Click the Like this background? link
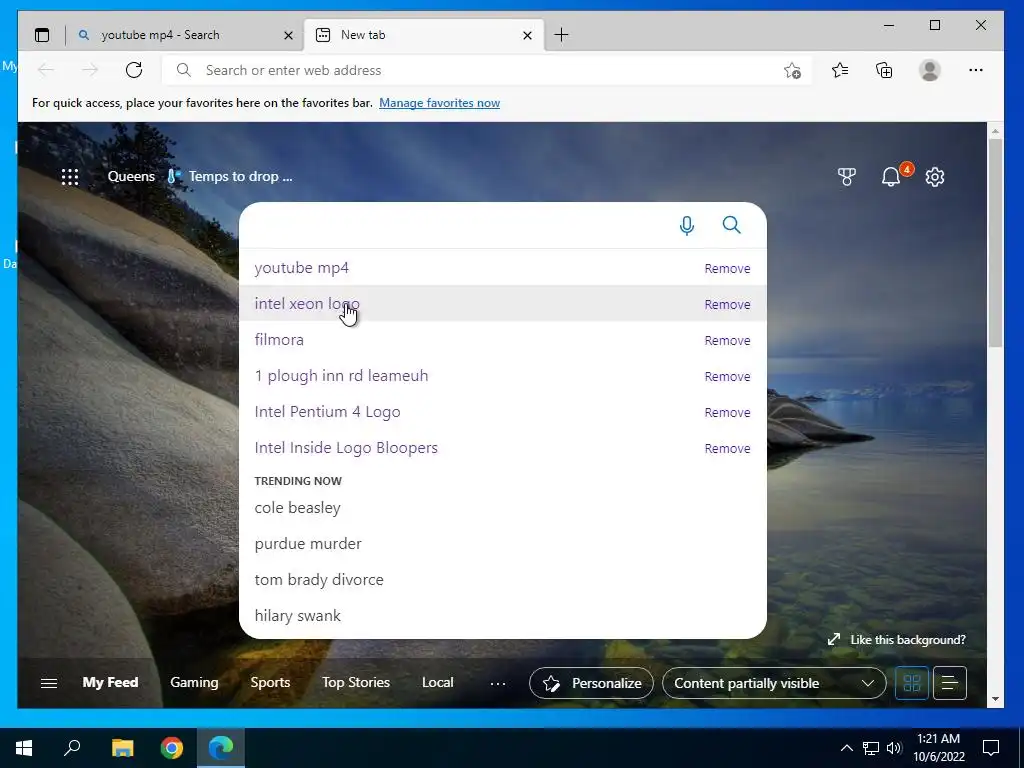Viewport: 1024px width, 768px height. (x=897, y=640)
